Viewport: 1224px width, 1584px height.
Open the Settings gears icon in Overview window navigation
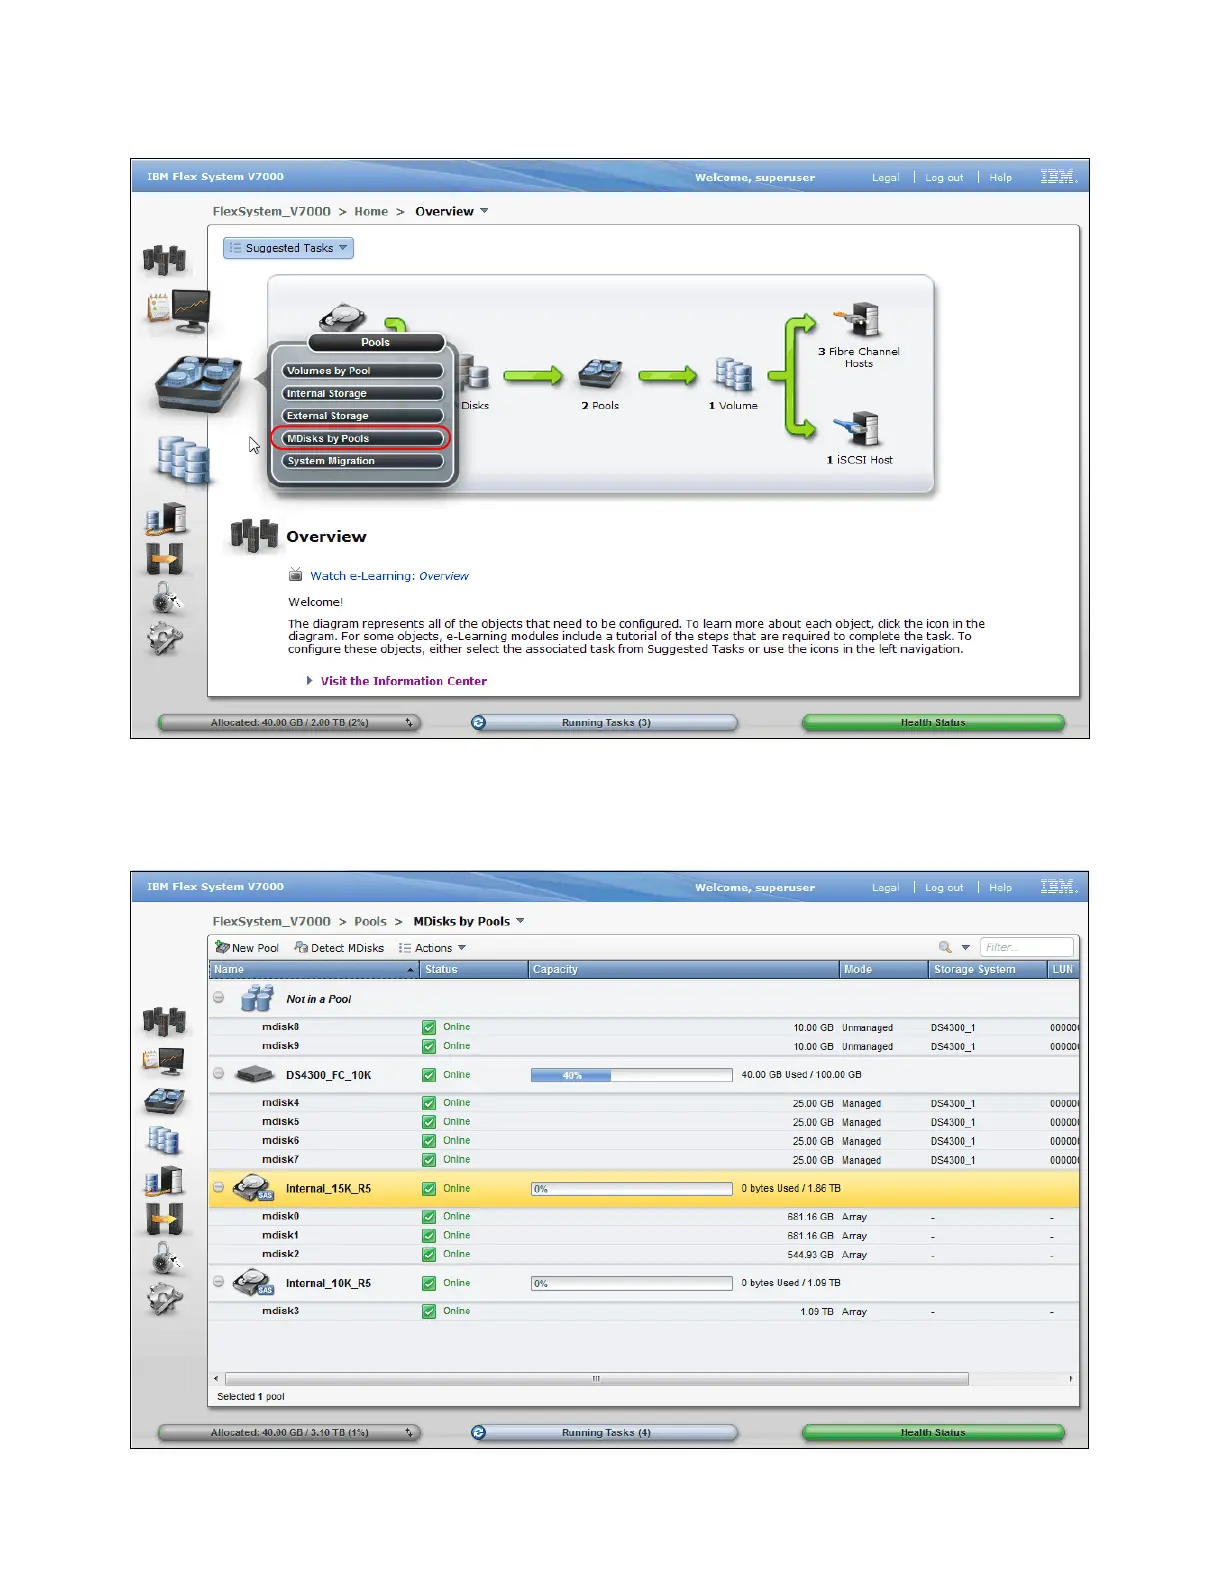[165, 638]
